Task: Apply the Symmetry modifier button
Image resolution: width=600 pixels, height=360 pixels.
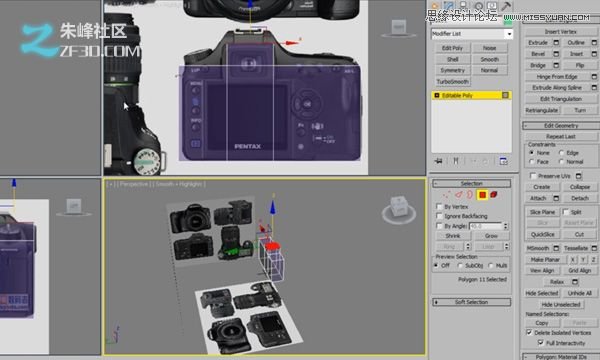Action: (x=452, y=70)
